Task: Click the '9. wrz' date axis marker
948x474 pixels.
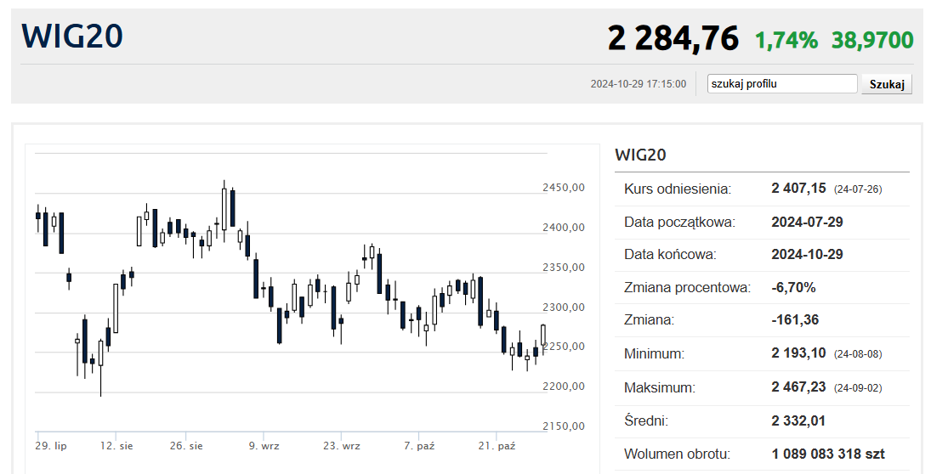Action: click(265, 445)
